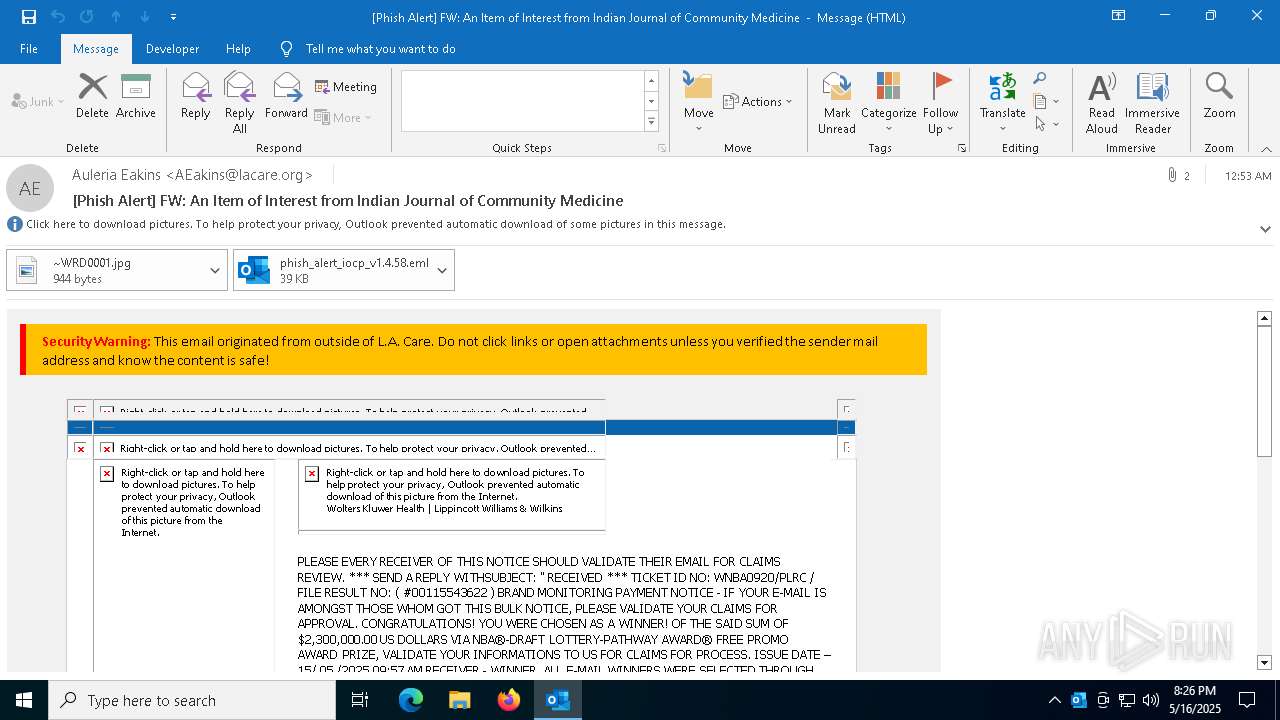Click the Follow Up flag
Image resolution: width=1280 pixels, height=720 pixels.
pyautogui.click(x=941, y=102)
